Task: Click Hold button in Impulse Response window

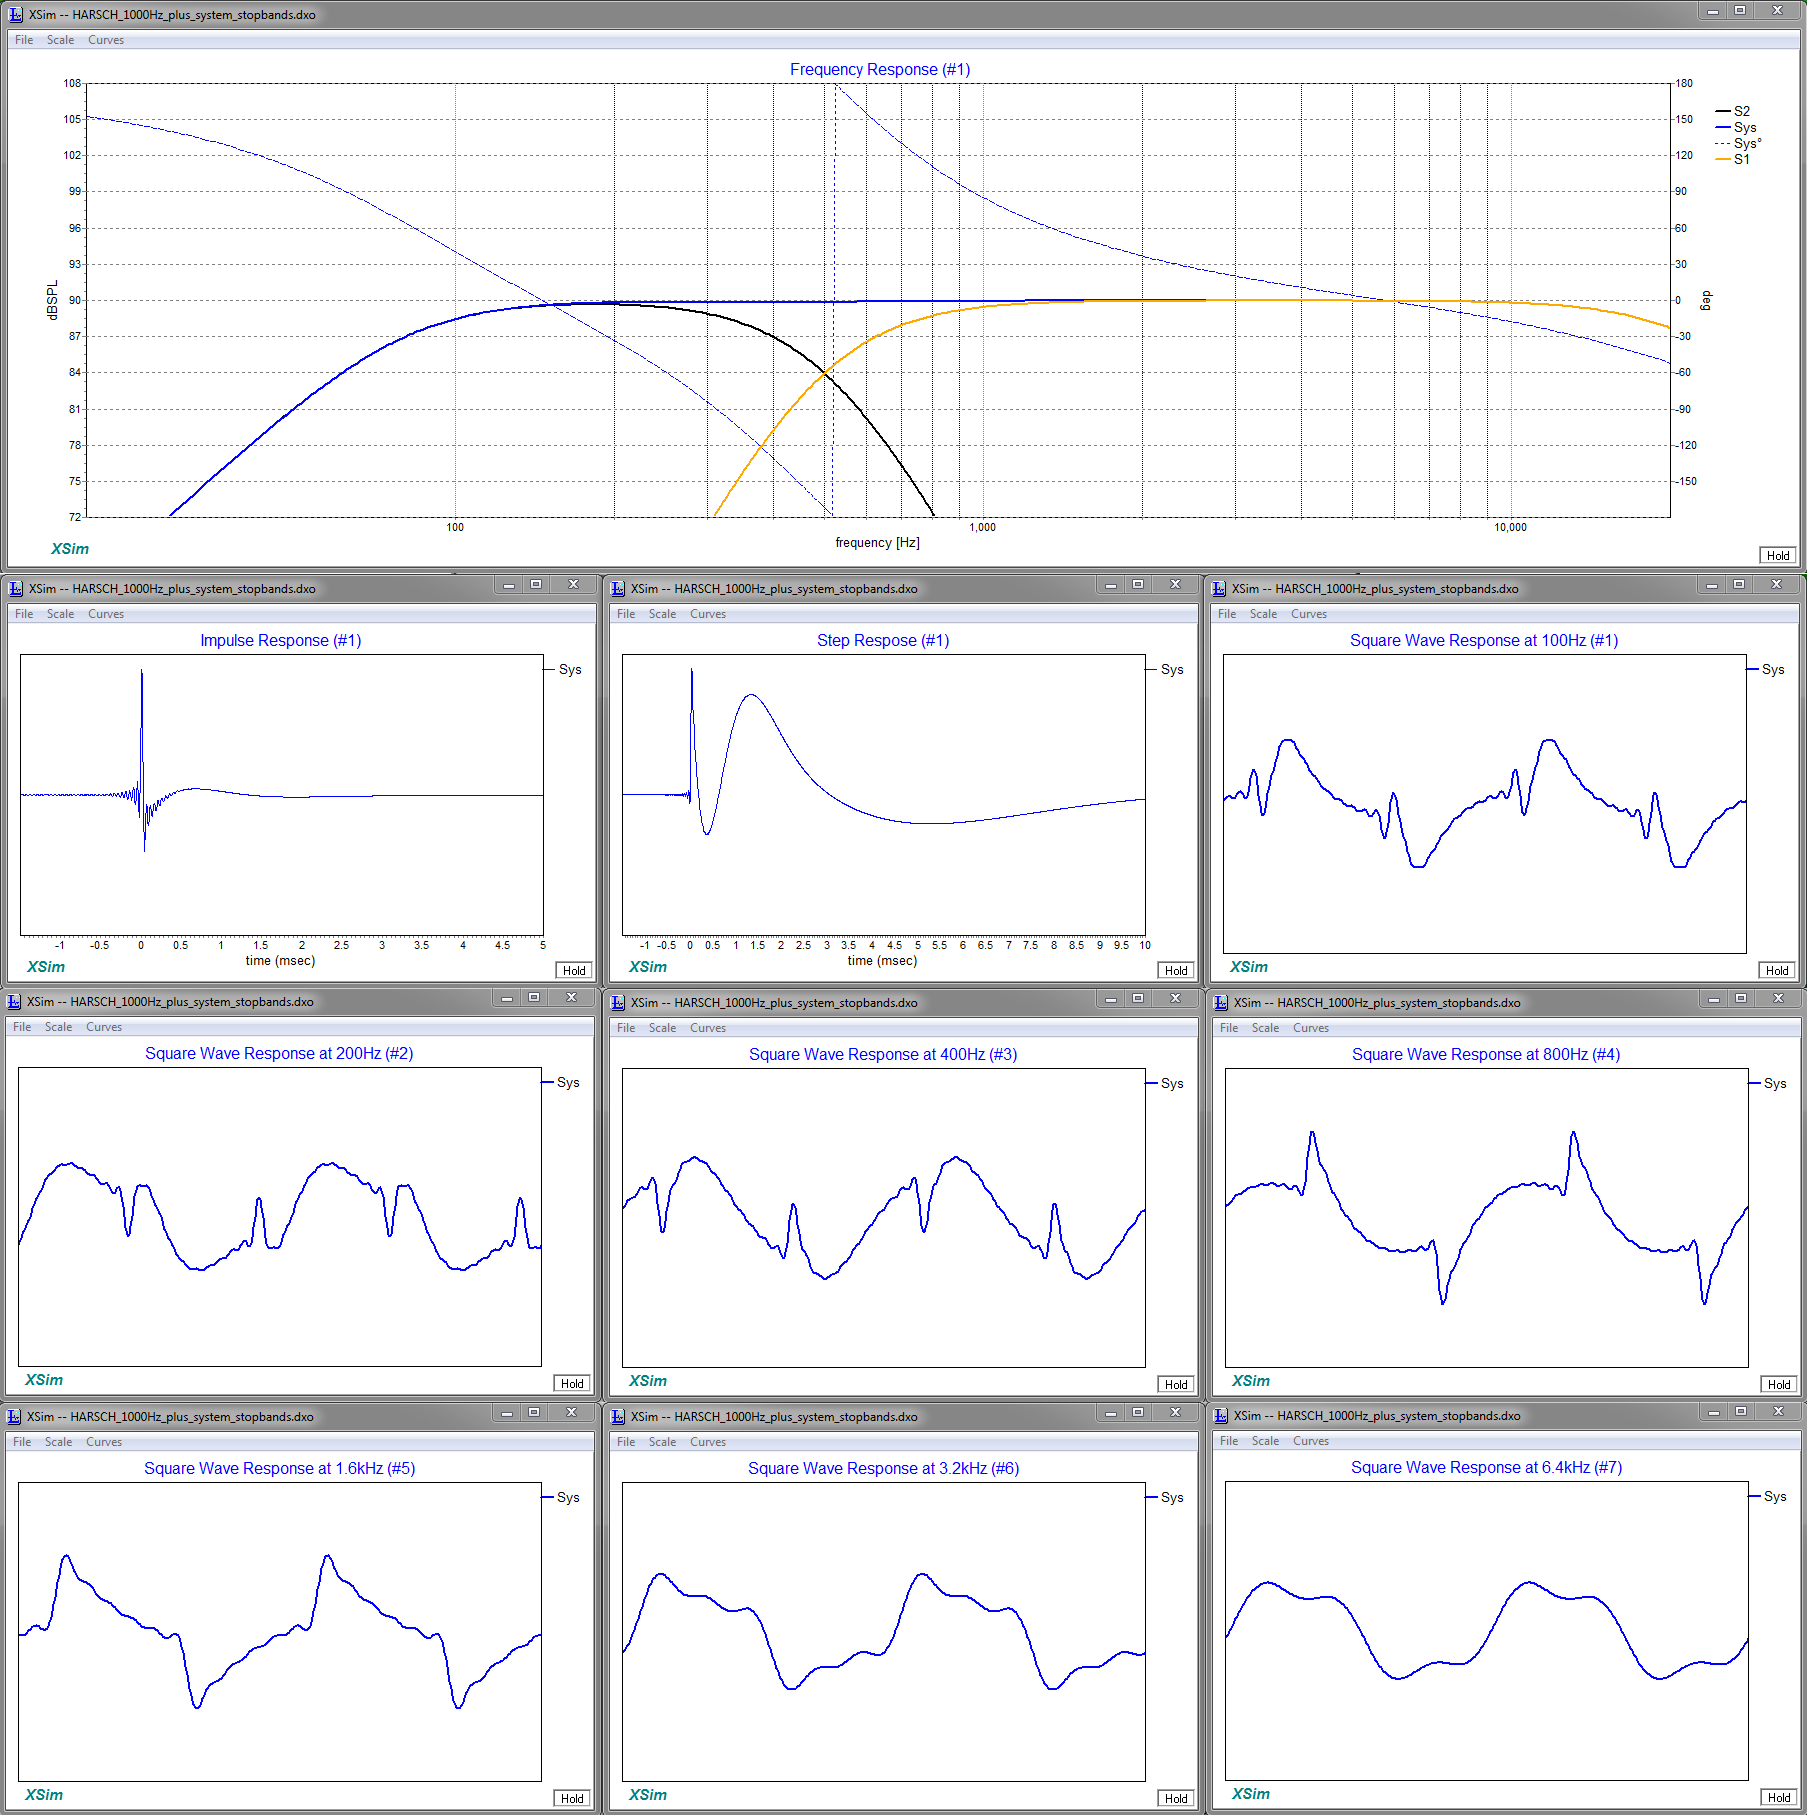Action: pyautogui.click(x=574, y=970)
